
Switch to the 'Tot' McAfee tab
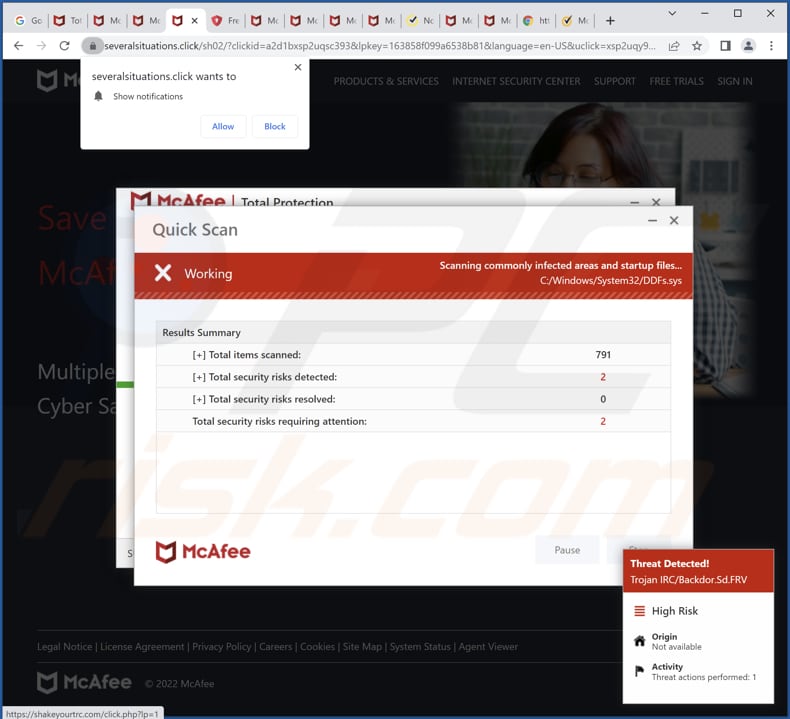(x=68, y=21)
